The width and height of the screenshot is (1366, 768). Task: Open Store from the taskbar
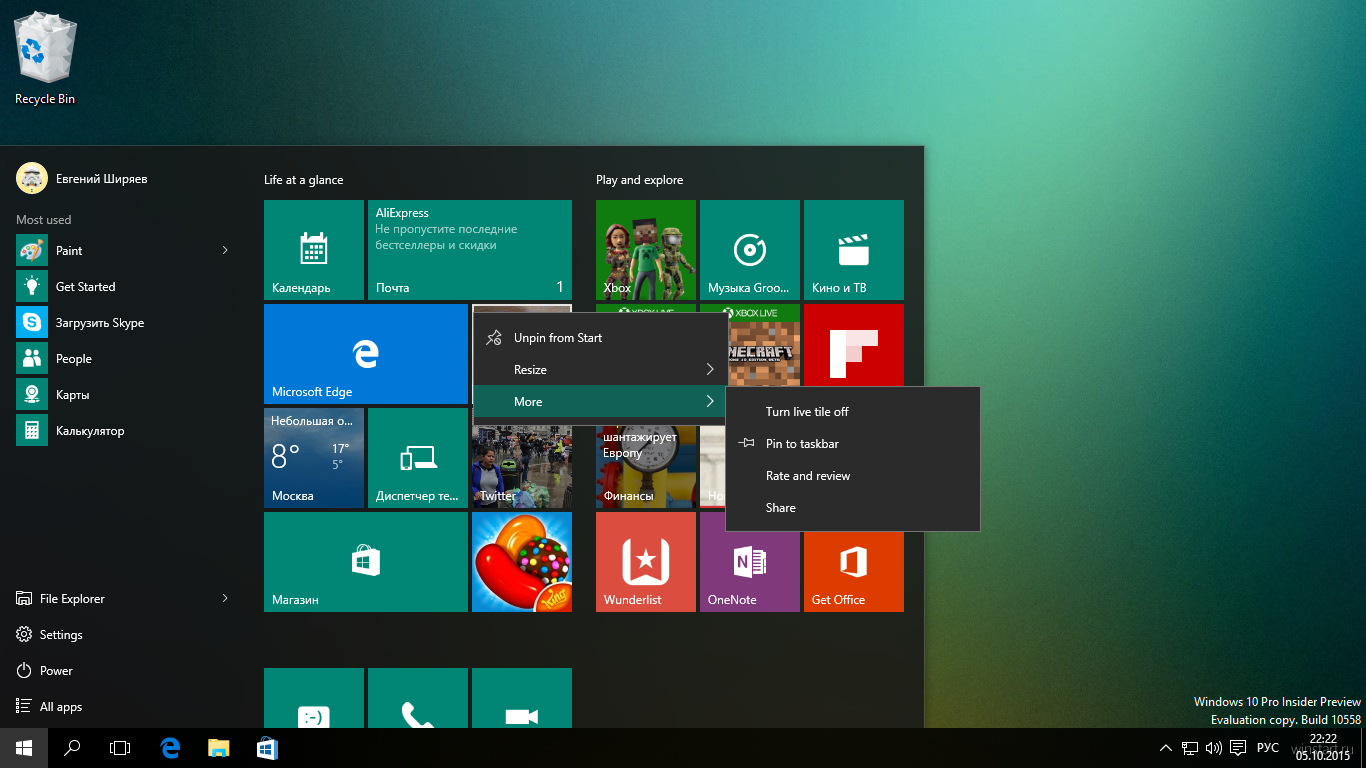(x=267, y=748)
